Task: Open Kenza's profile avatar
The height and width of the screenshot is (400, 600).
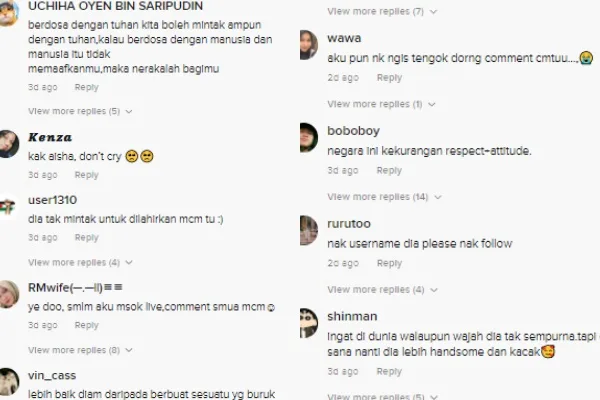Action: pos(8,144)
